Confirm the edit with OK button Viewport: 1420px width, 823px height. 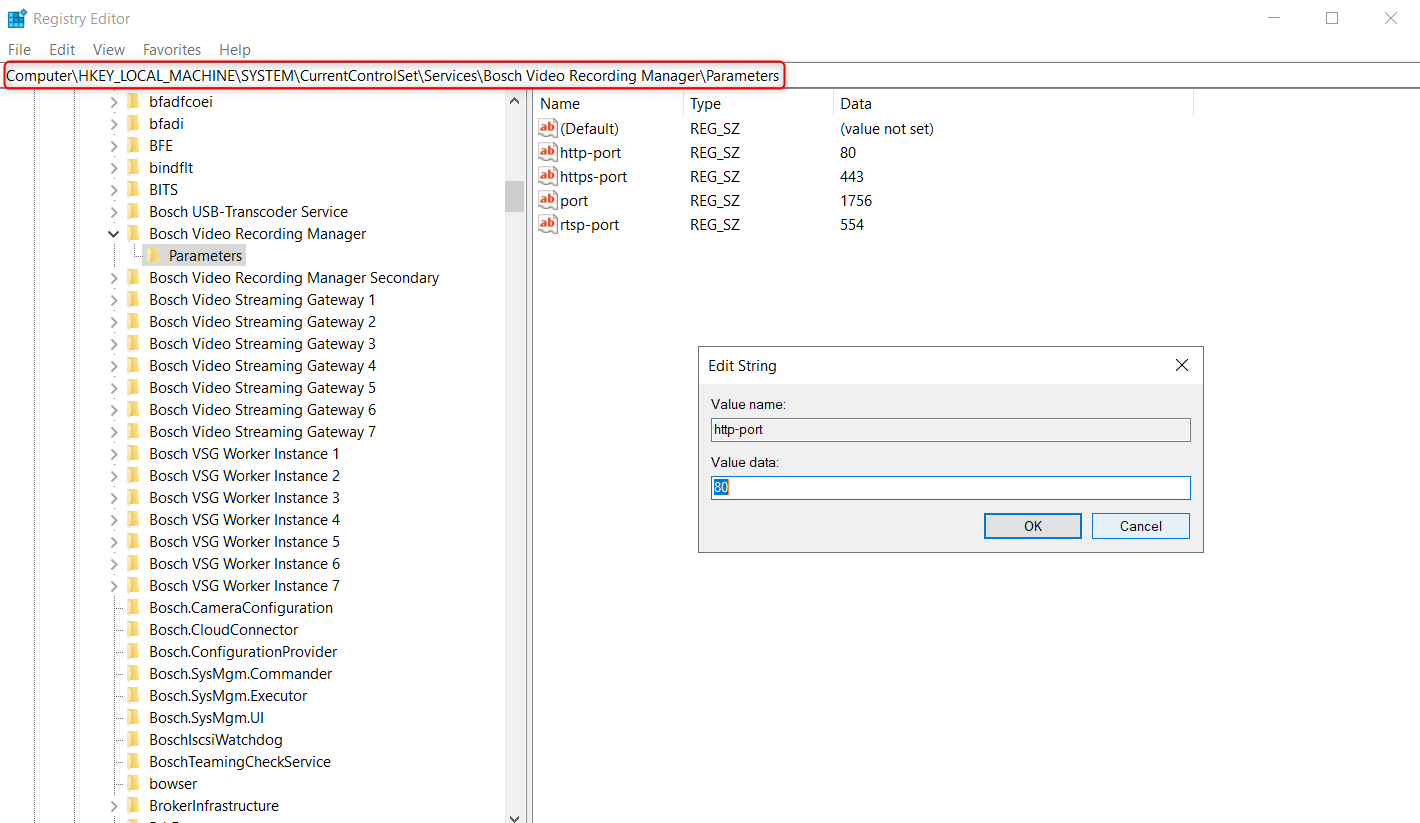pos(1033,526)
